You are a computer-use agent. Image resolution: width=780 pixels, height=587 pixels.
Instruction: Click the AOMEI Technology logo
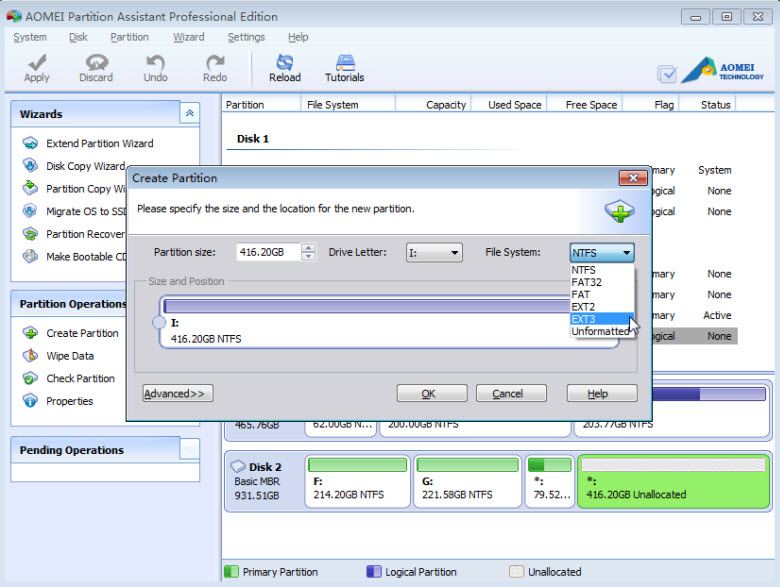[x=722, y=70]
